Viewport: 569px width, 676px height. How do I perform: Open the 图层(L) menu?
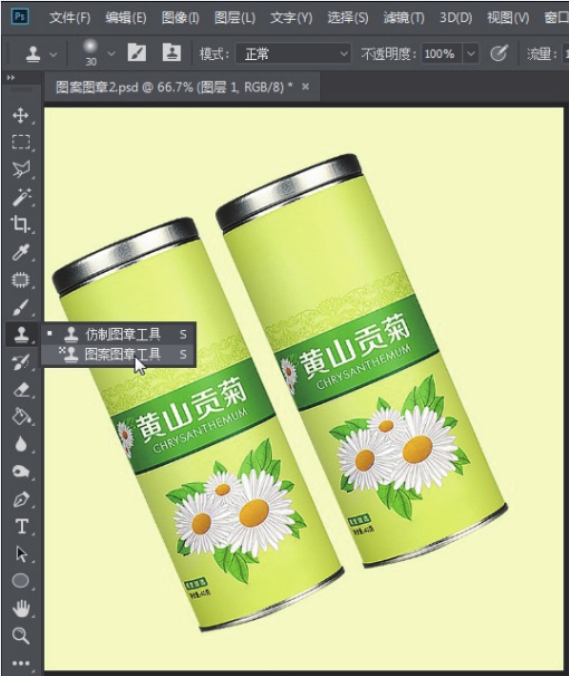(235, 18)
